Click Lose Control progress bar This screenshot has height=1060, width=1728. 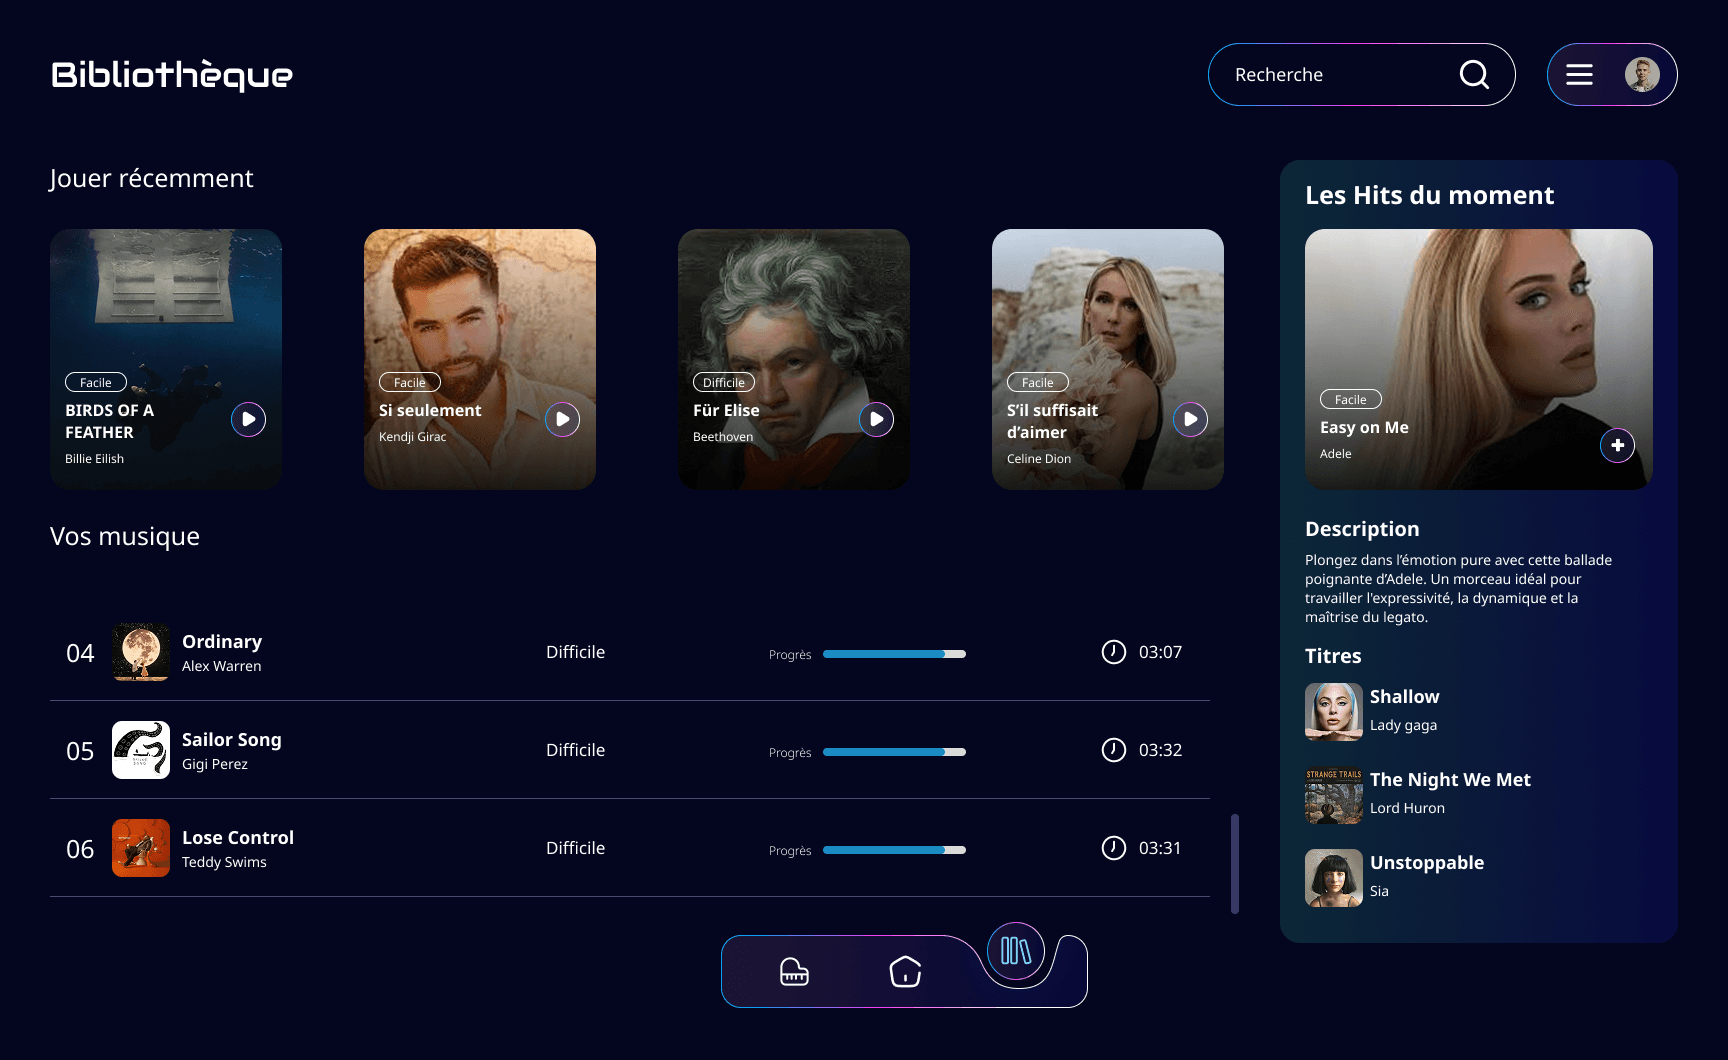(894, 850)
